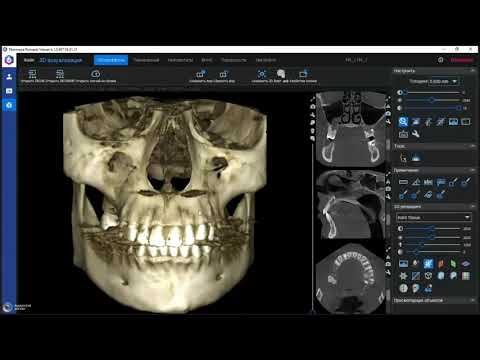Click the wrench icon in settings panel
The height and width of the screenshot is (360, 480).
pos(415,134)
